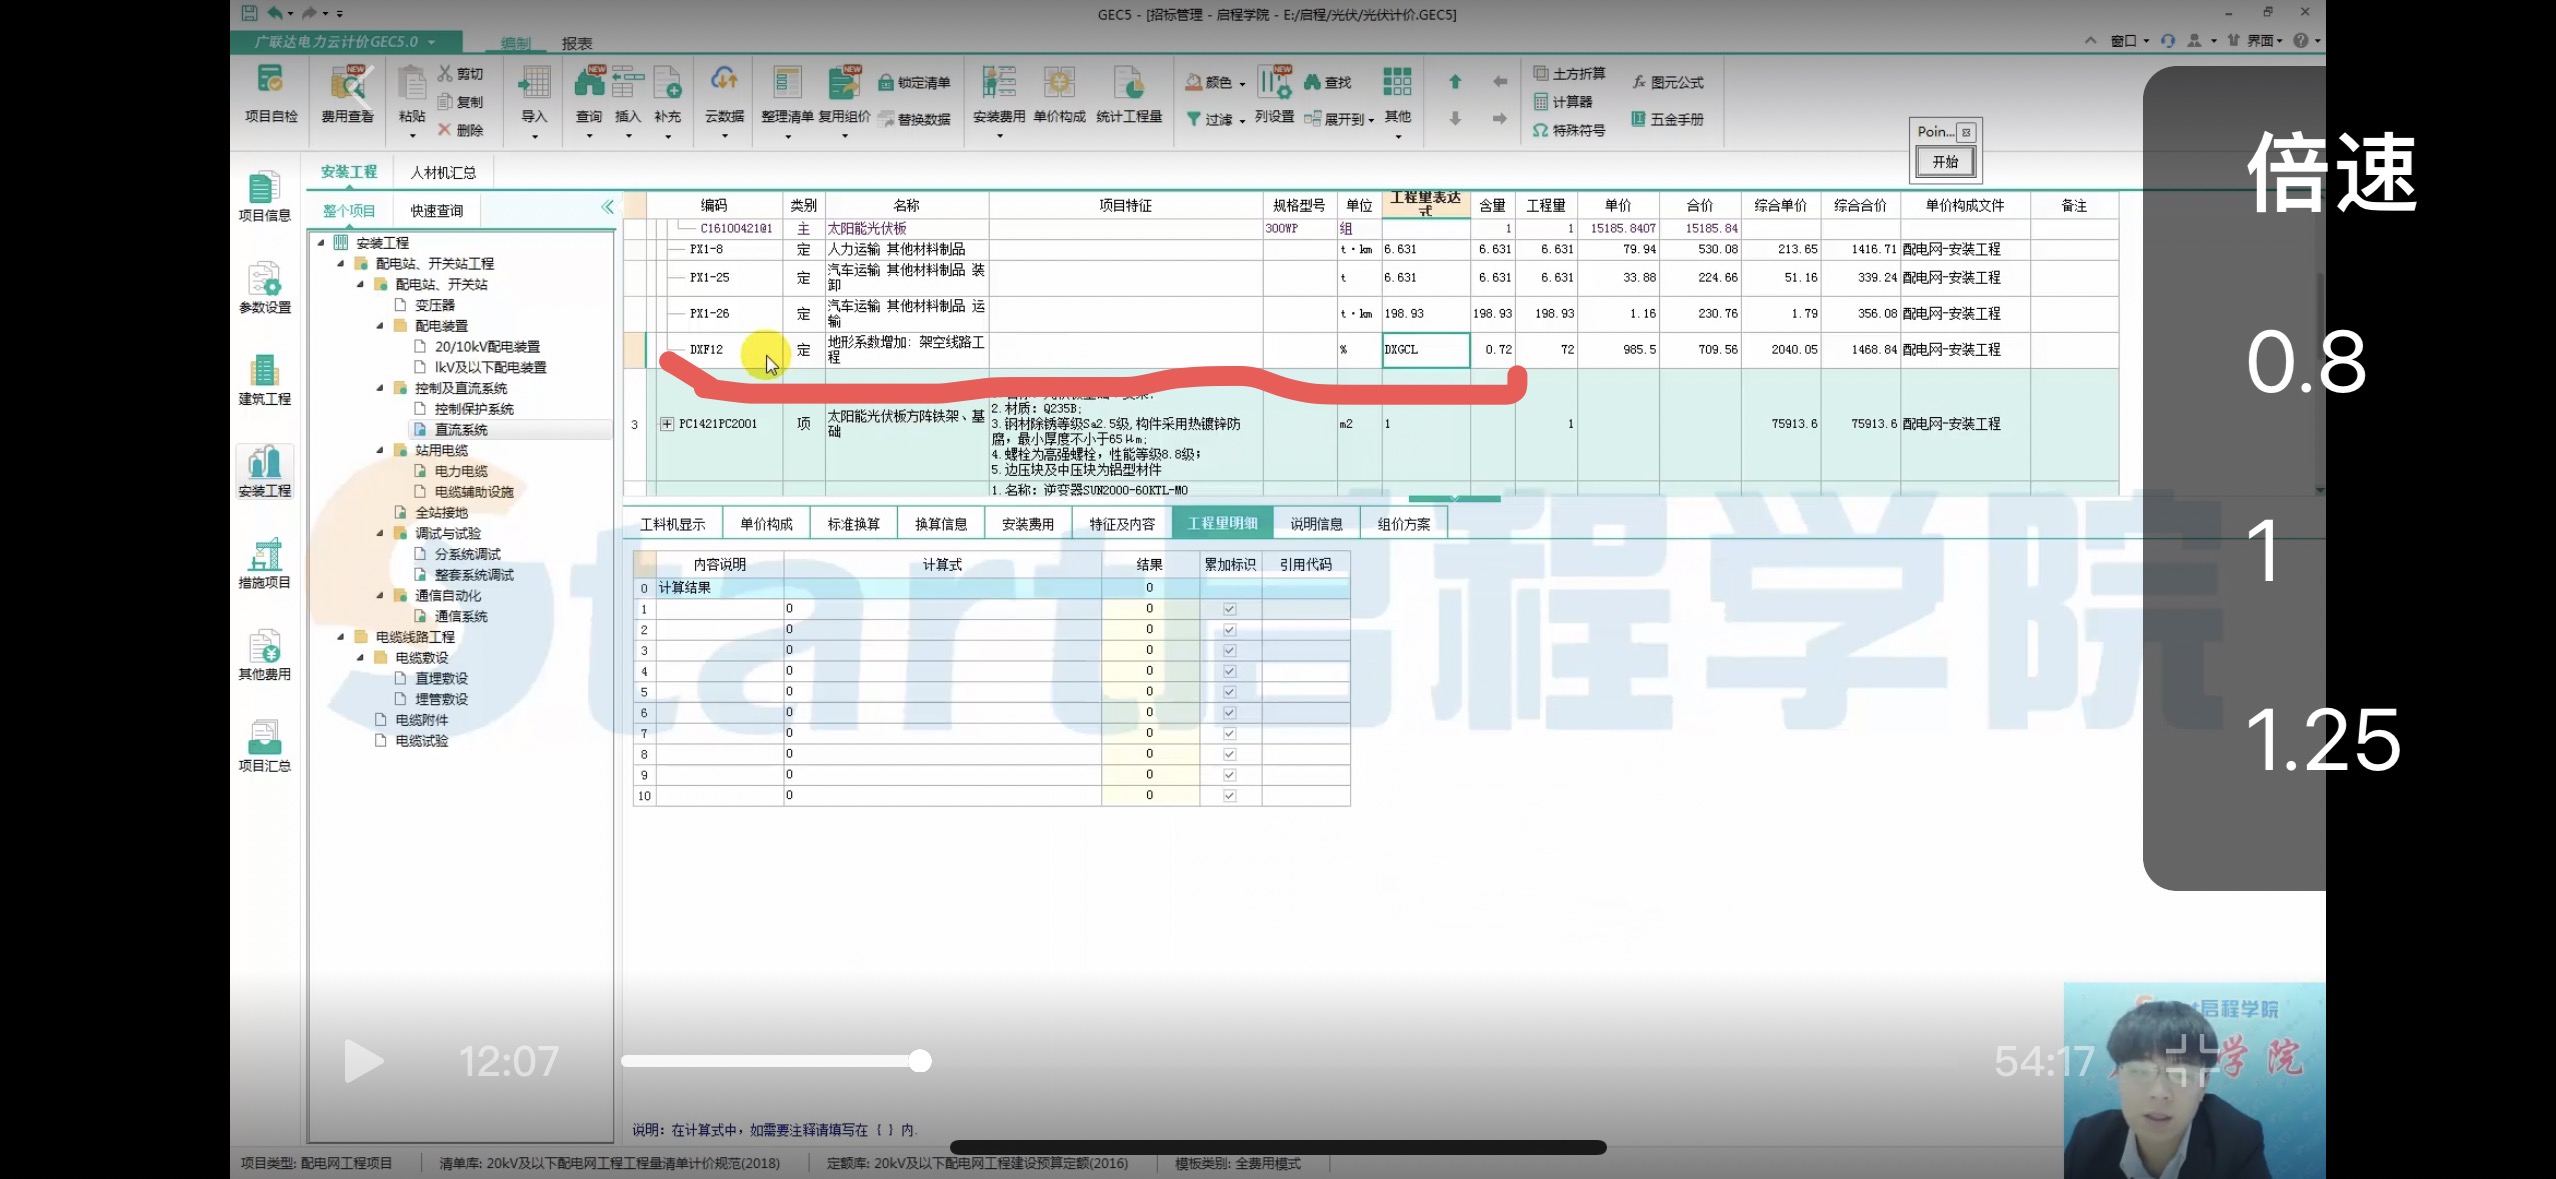The height and width of the screenshot is (1179, 2556).
Task: Switch to the 人材机汇总 tab
Action: [443, 172]
